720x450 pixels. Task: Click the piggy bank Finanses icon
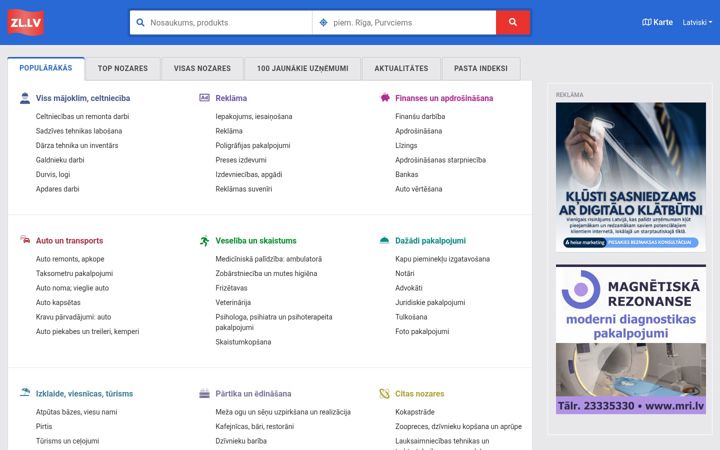(x=385, y=97)
